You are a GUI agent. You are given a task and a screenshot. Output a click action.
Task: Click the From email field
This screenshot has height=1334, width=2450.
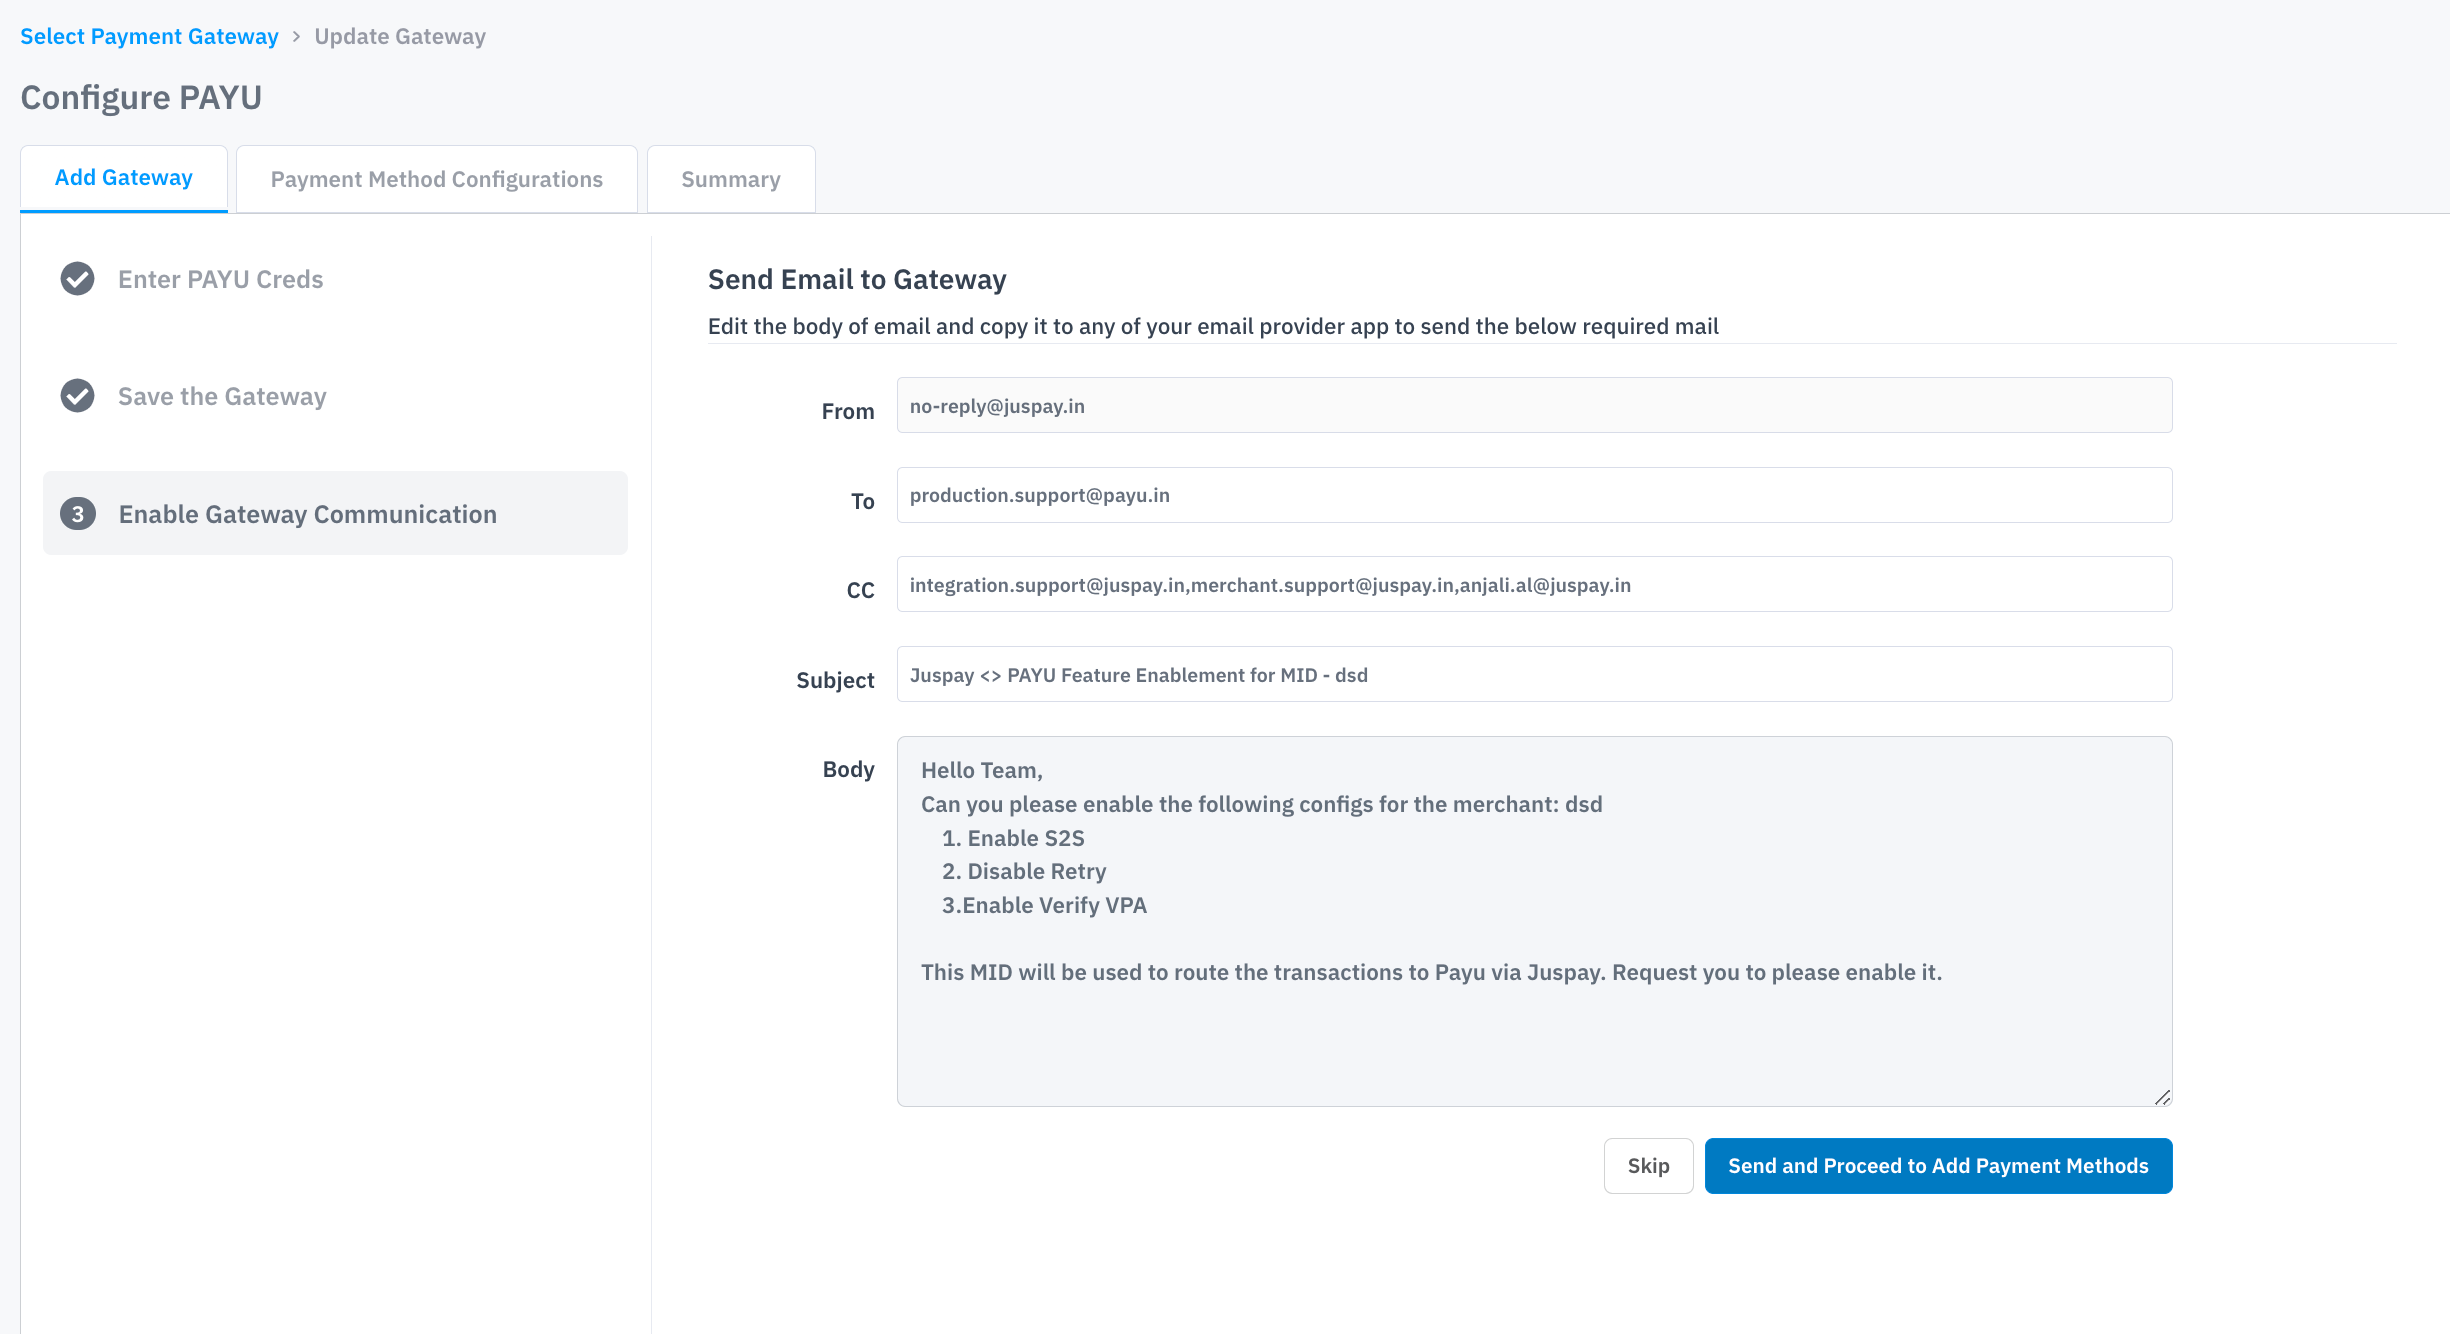point(1534,406)
